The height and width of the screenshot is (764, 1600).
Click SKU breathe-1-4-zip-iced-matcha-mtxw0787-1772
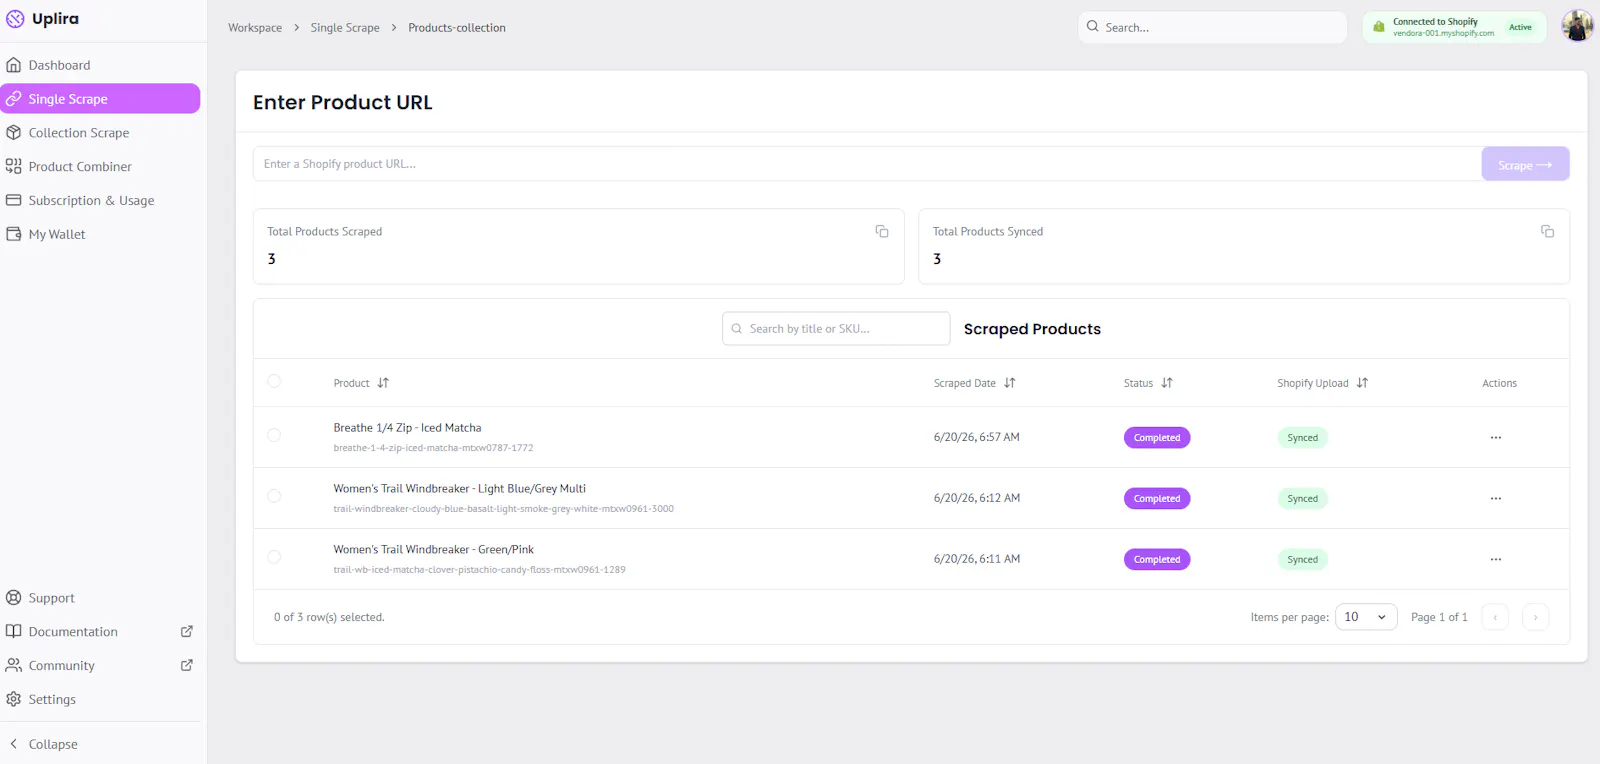[433, 448]
